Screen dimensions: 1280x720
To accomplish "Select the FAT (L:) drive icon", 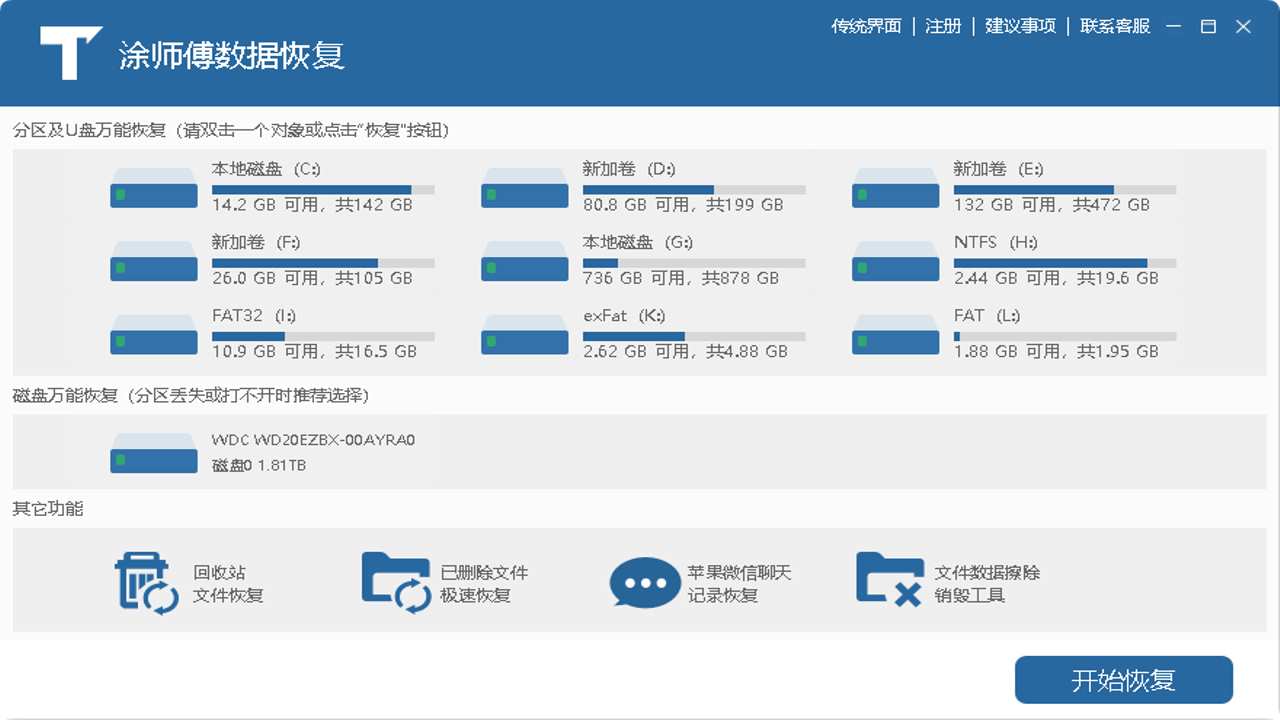I will click(894, 335).
